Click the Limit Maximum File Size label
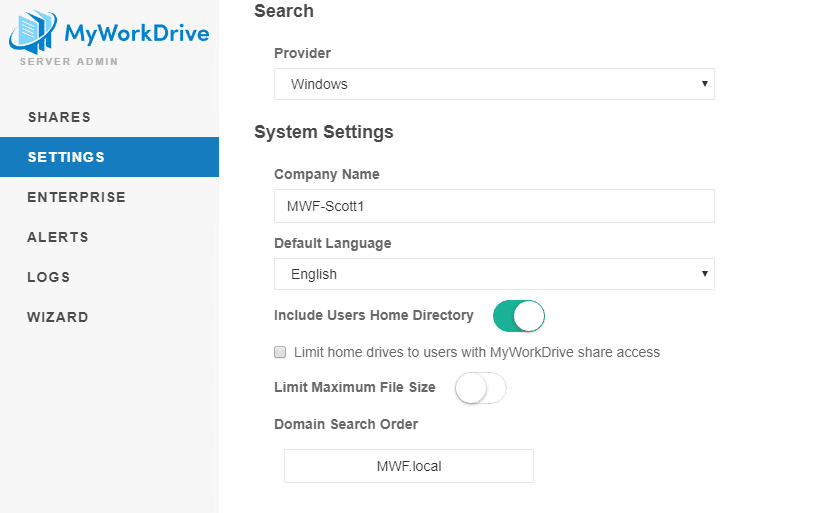 (355, 387)
